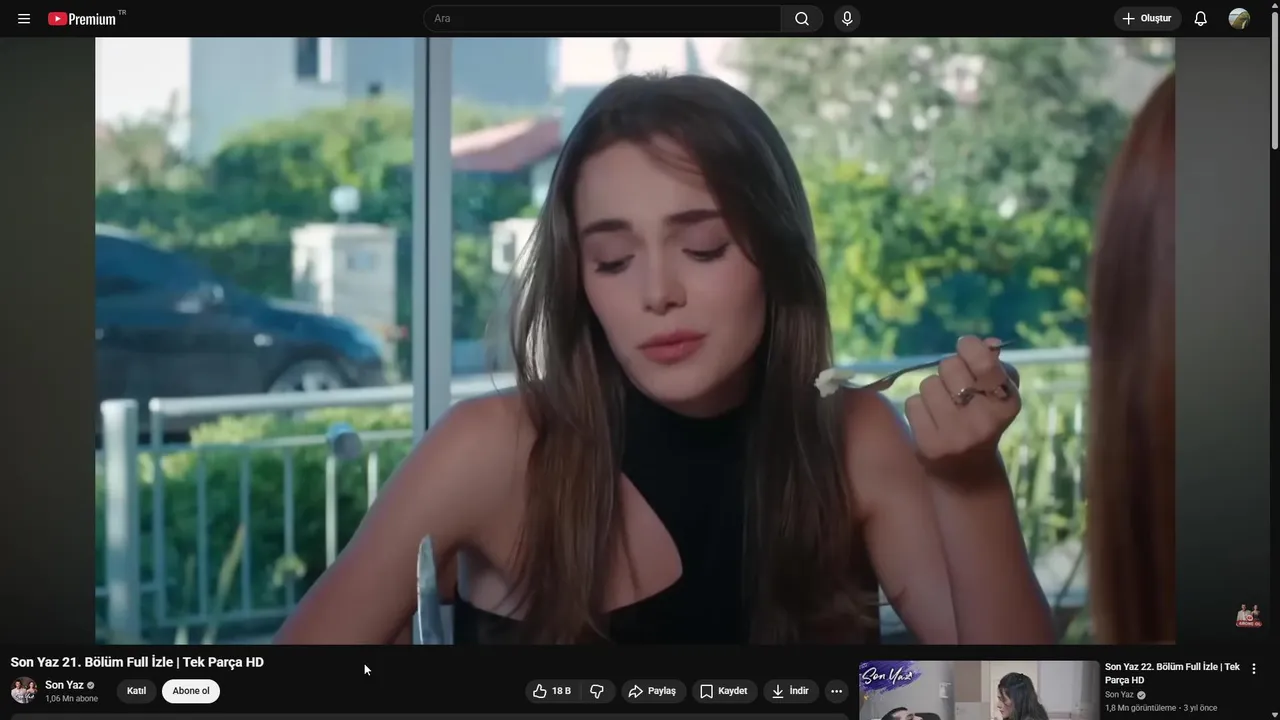The height and width of the screenshot is (720, 1280).
Task: Open more actions ellipsis menu
Action: 837,691
